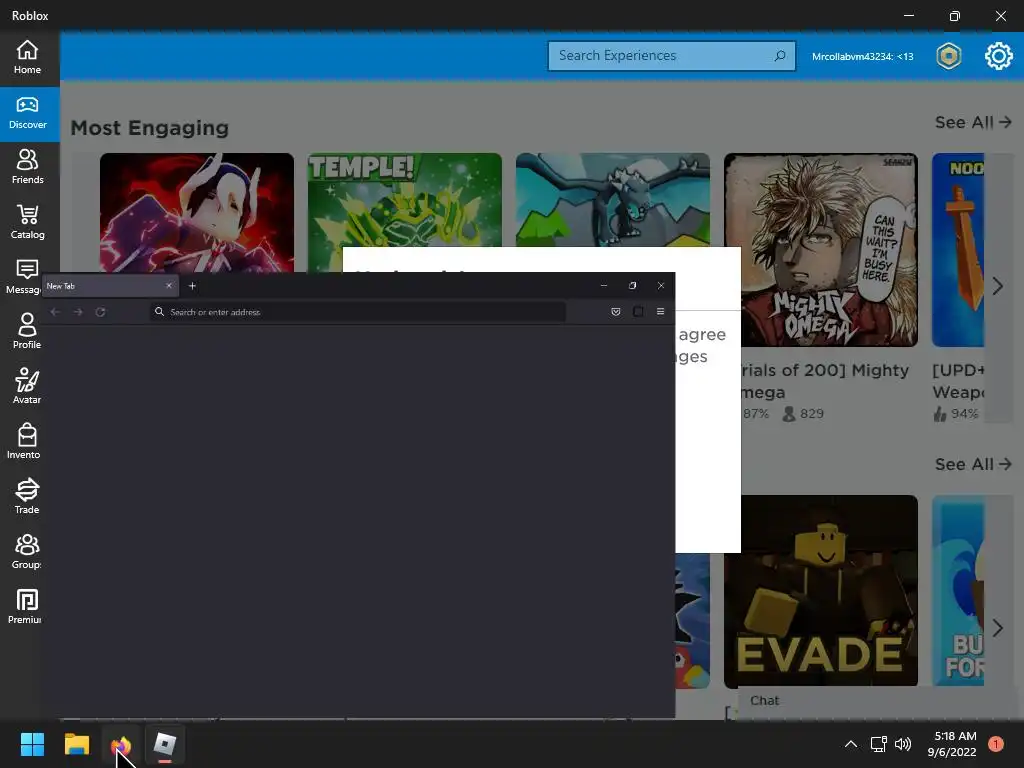This screenshot has height=768, width=1024.
Task: Open the clock showing 5:18 AM
Action: pos(952,744)
